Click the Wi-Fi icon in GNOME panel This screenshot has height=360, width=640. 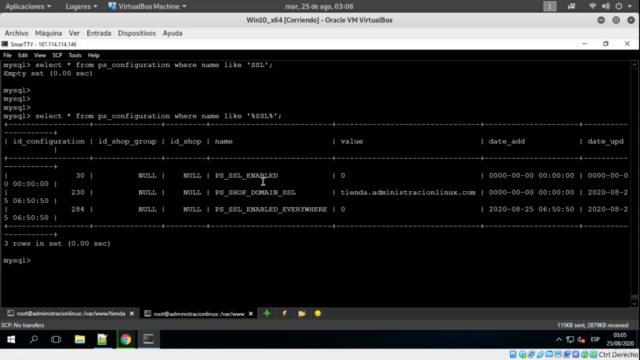592,6
